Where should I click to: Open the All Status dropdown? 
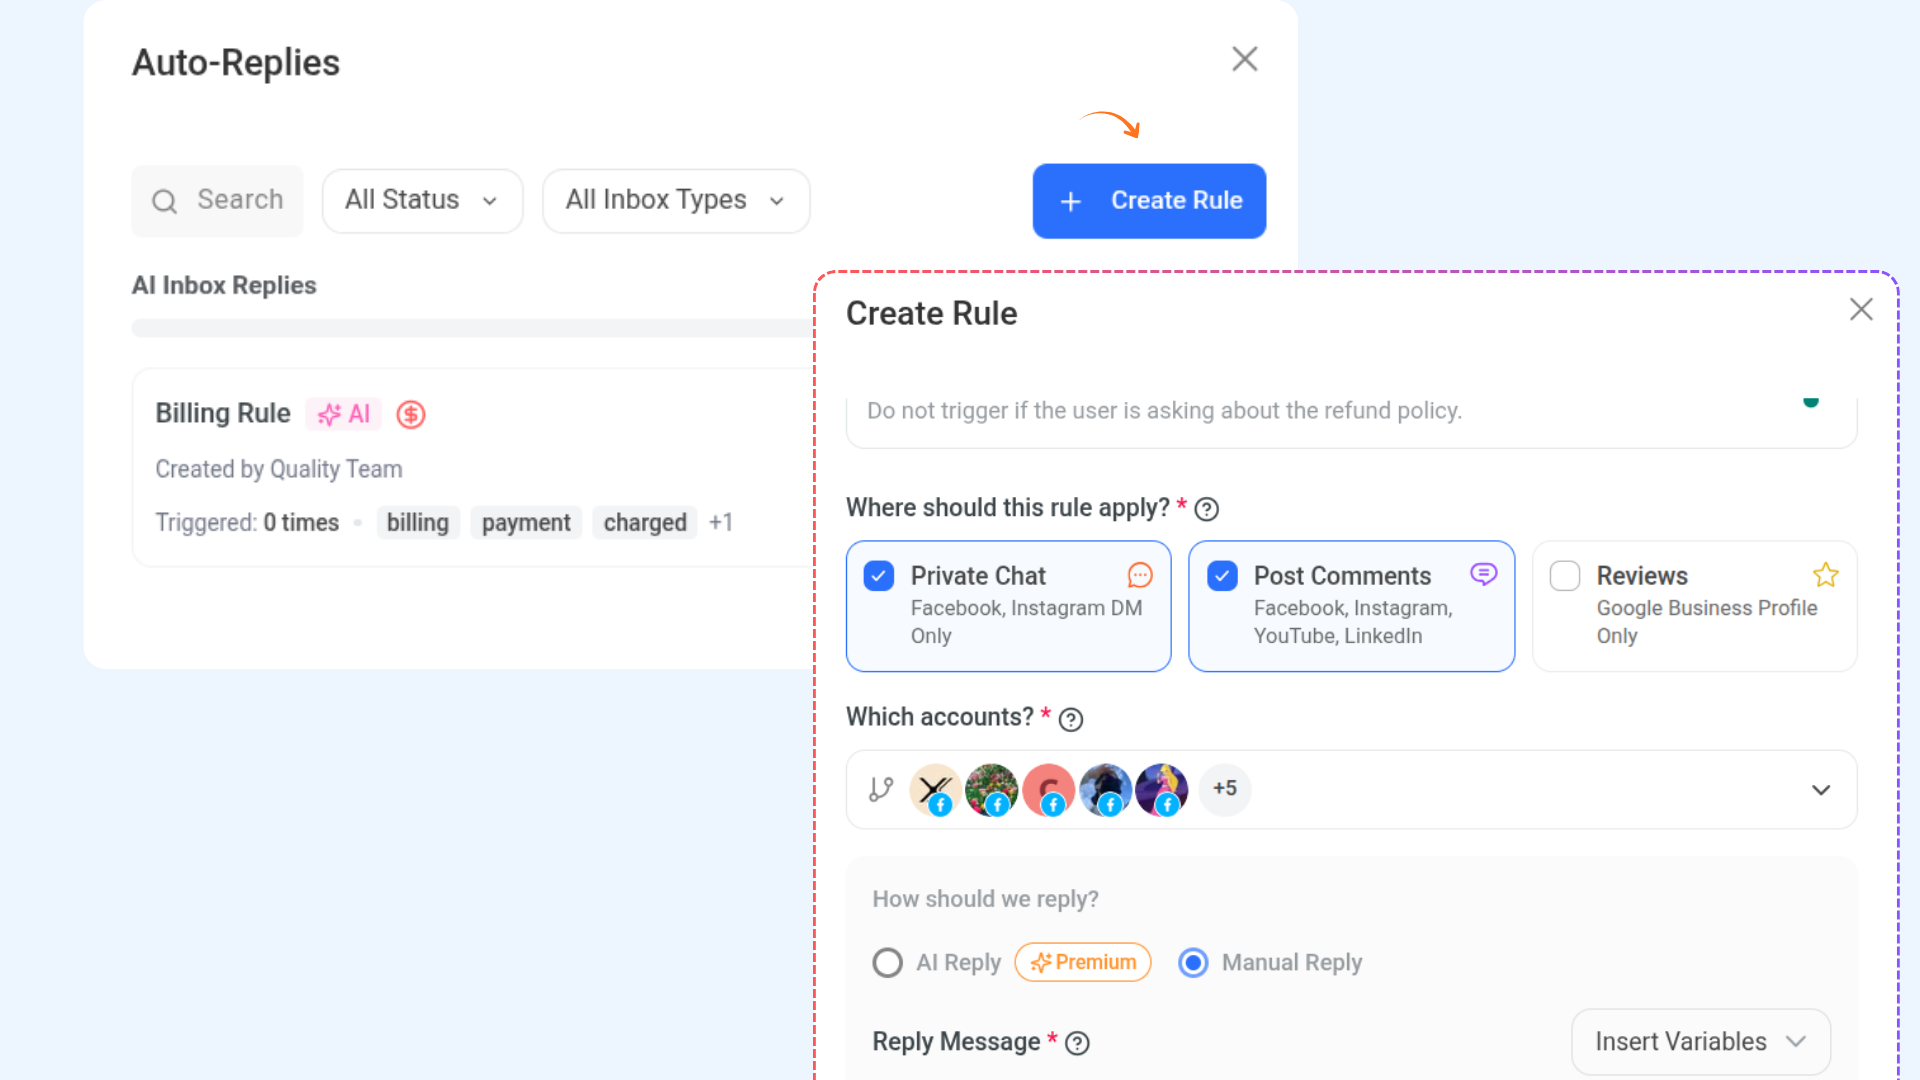click(422, 200)
